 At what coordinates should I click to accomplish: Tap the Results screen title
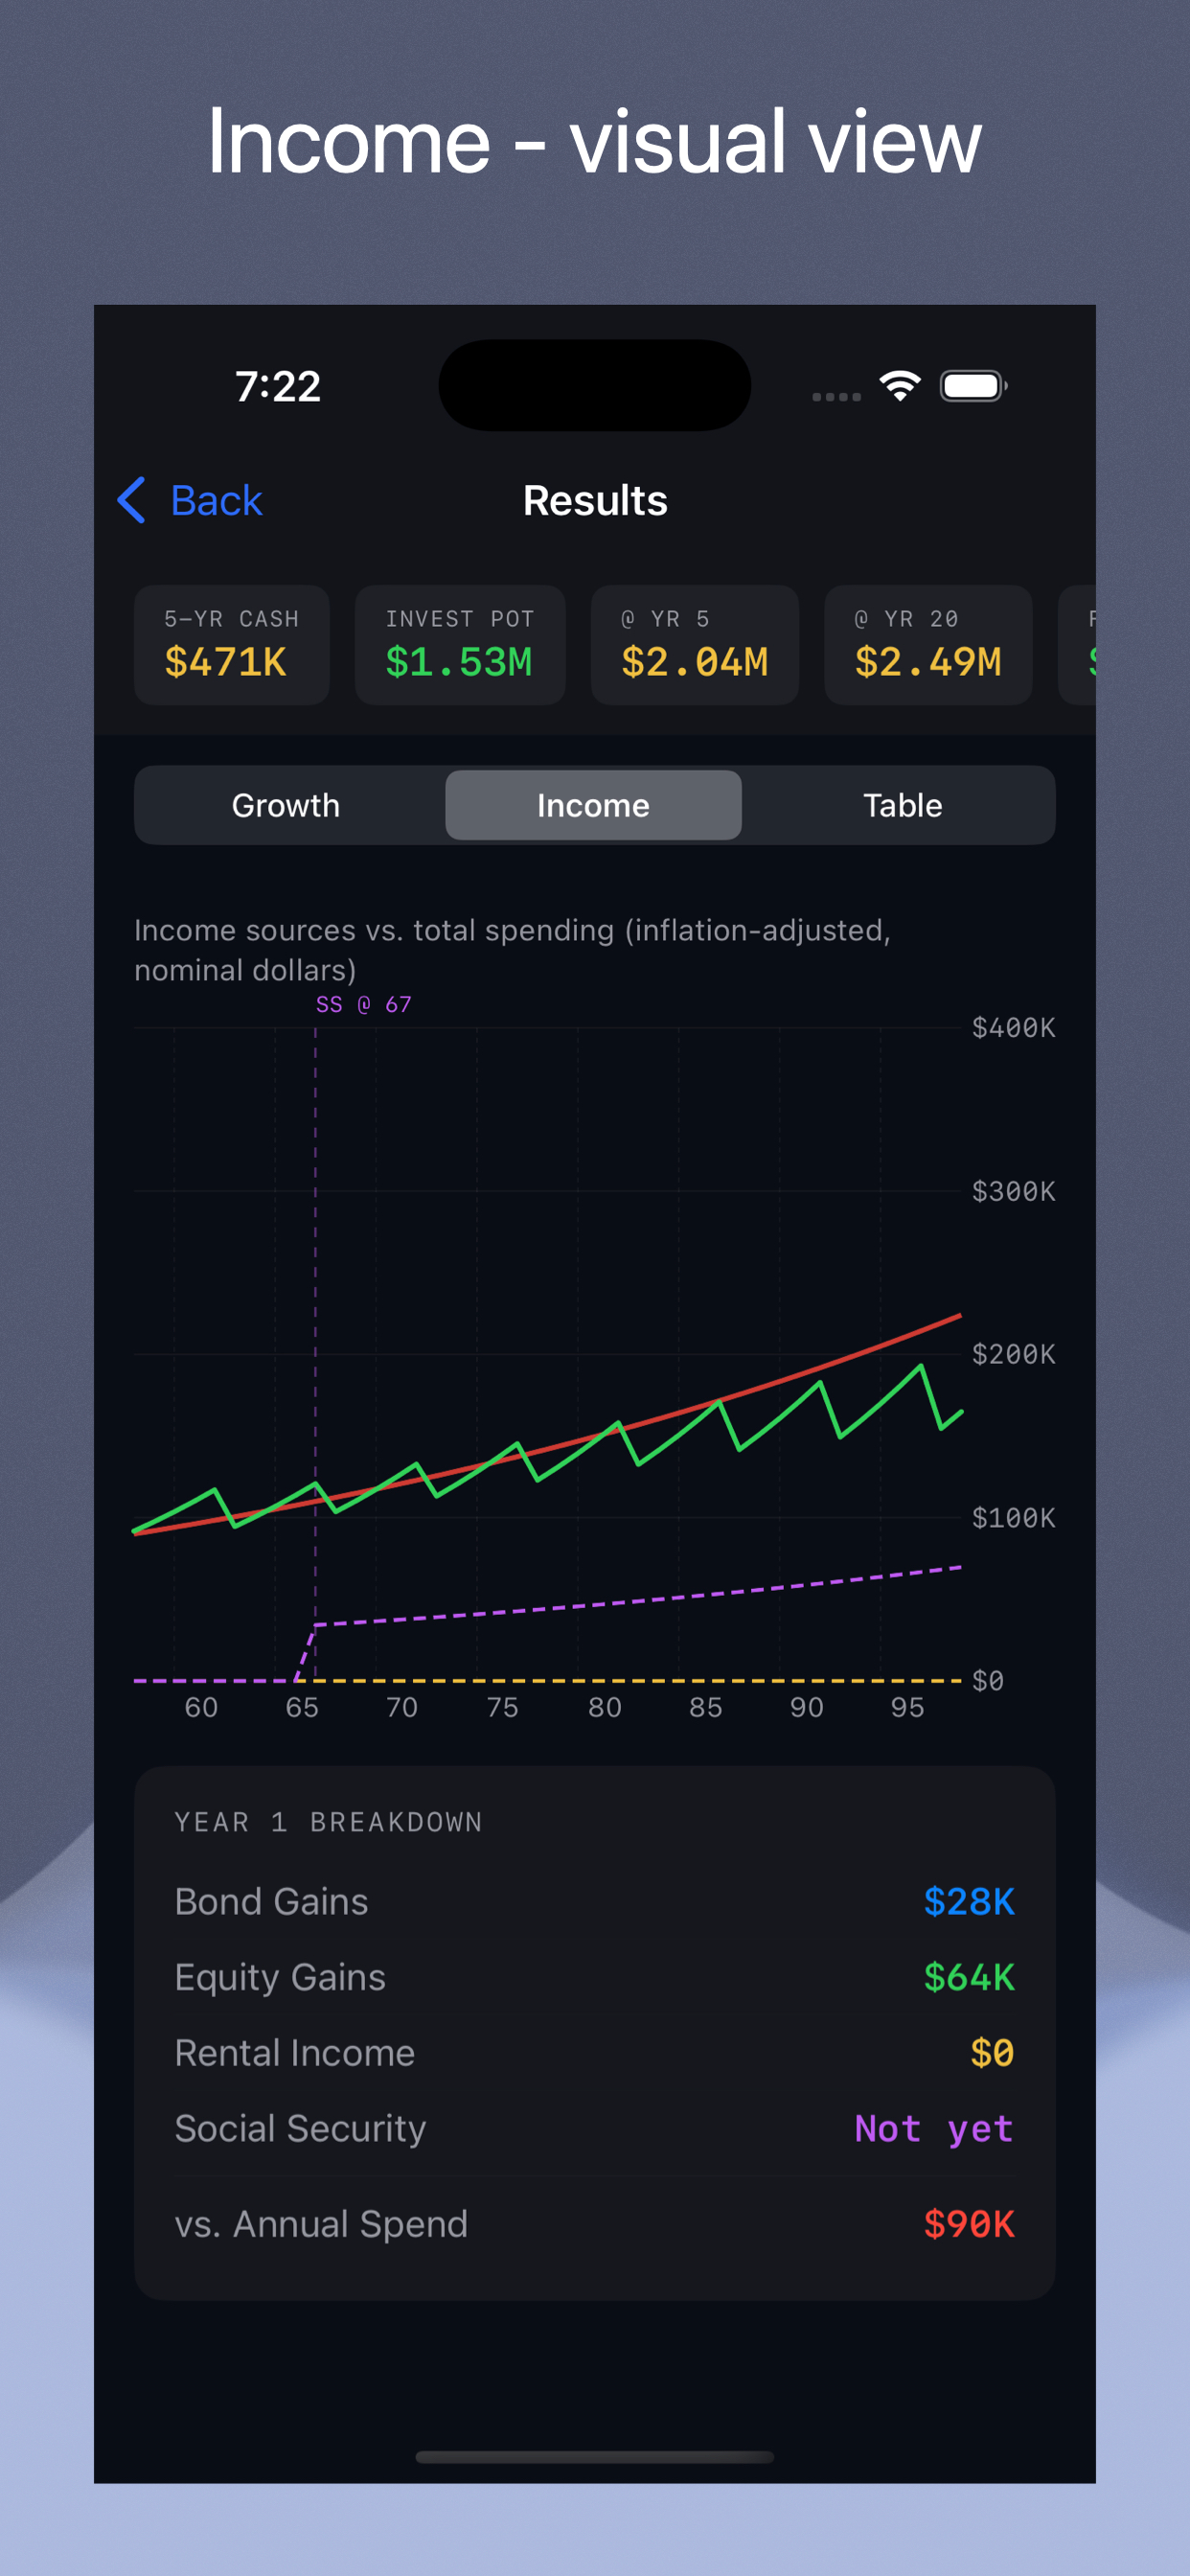tap(595, 500)
